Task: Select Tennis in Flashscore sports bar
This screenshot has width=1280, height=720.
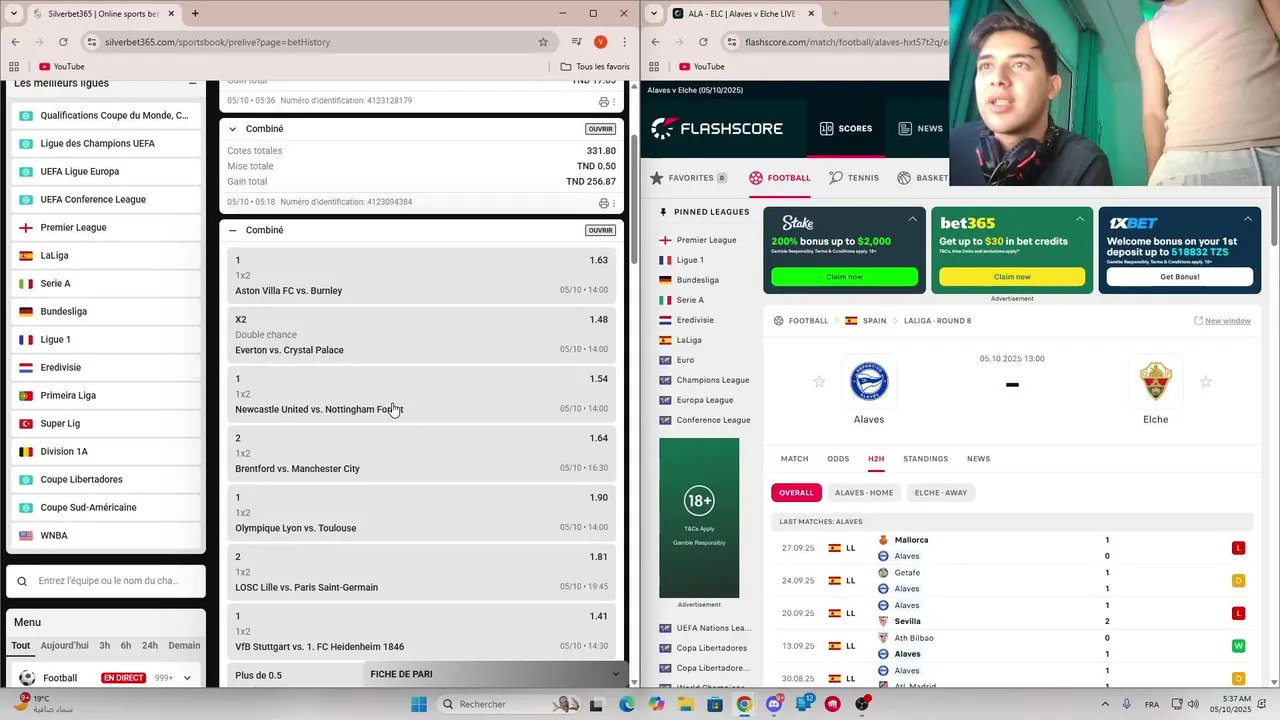Action: 854,178
